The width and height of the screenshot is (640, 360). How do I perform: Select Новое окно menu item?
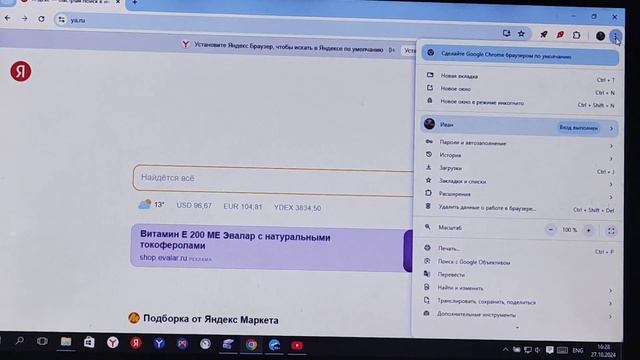(x=520, y=89)
